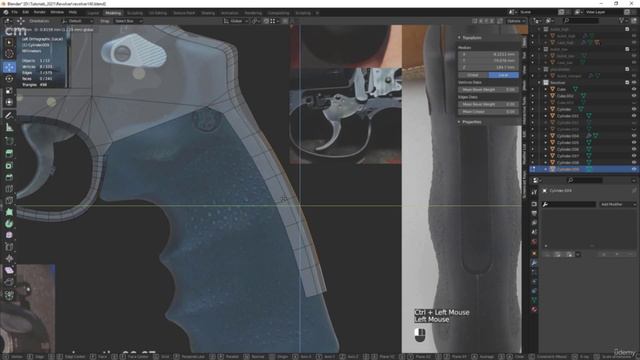Select the Rotate tool
The width and height of the screenshot is (640, 360).
(9, 79)
